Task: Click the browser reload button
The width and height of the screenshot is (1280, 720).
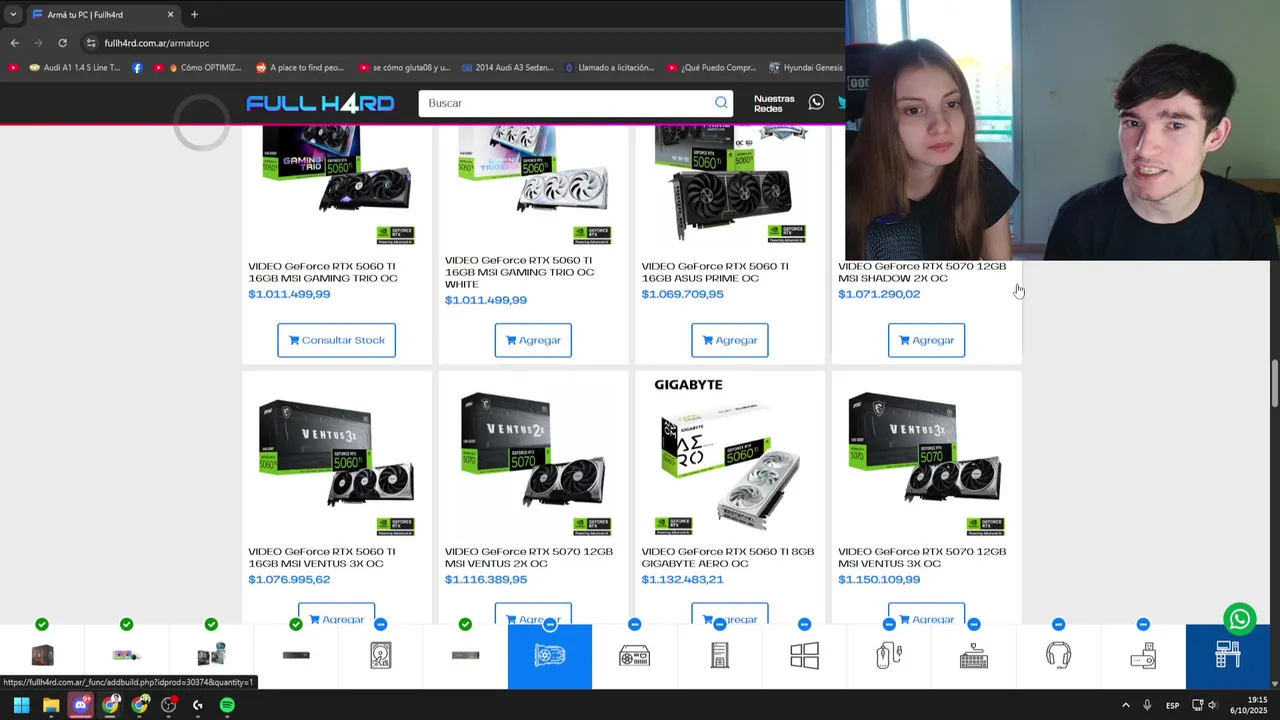Action: 62,43
